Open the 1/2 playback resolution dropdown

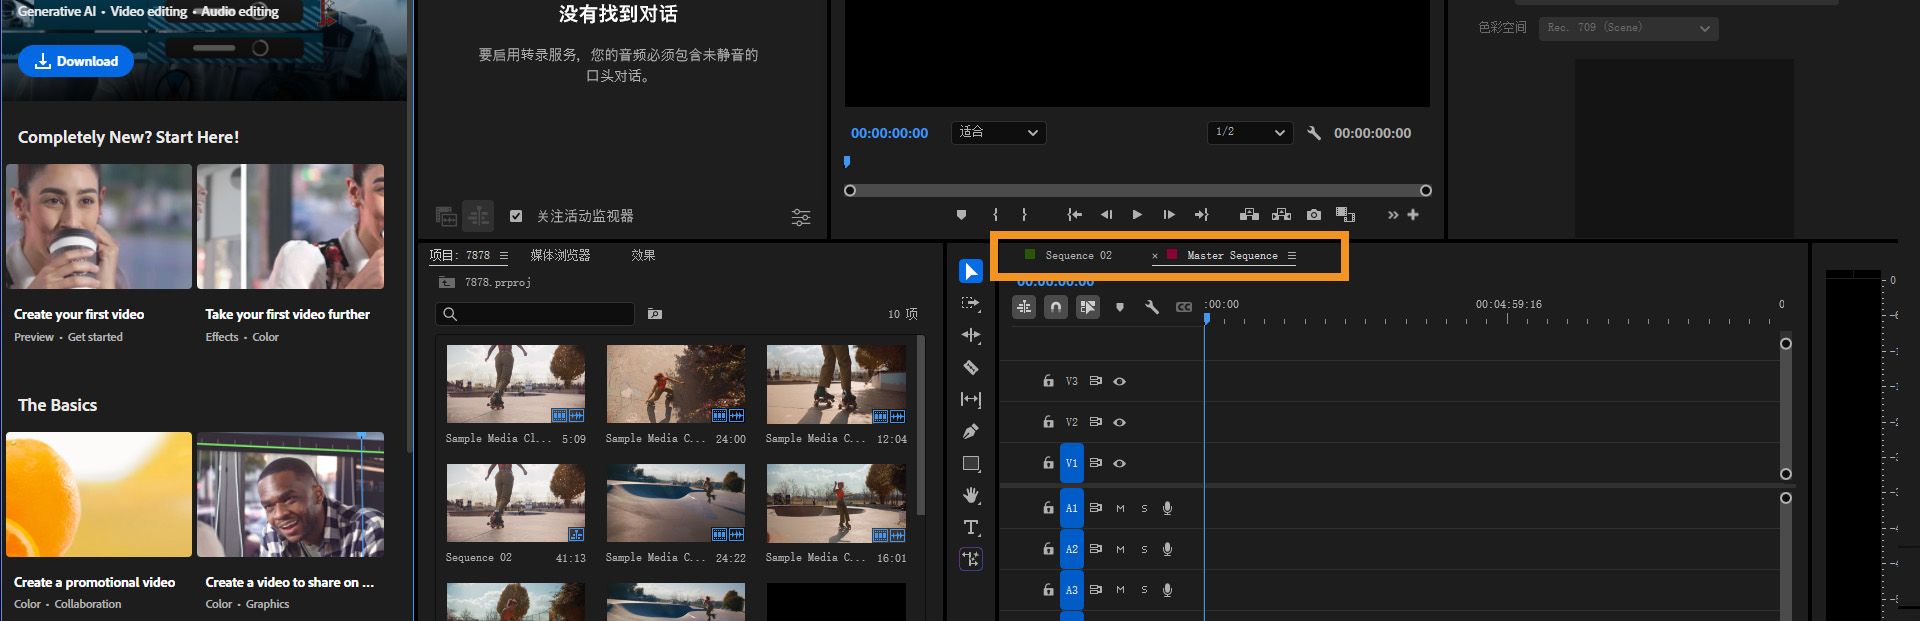(1250, 132)
